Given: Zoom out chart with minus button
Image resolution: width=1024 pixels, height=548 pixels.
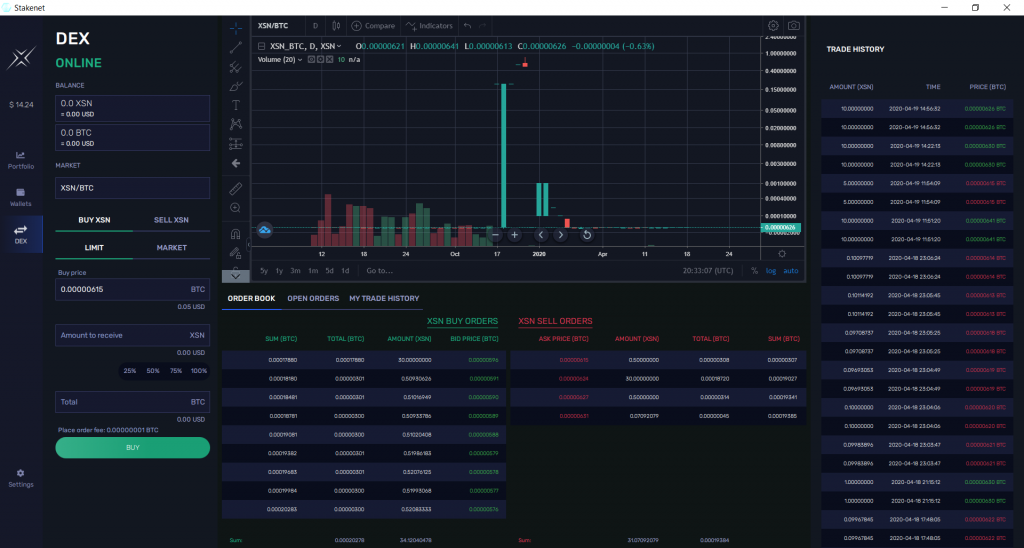Looking at the screenshot, I should 495,235.
